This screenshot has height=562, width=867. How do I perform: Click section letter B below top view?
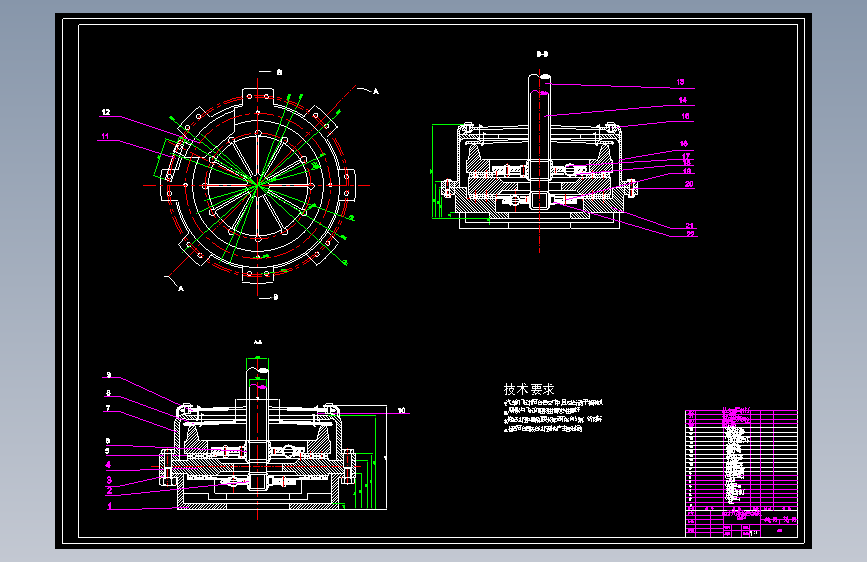click(x=276, y=297)
